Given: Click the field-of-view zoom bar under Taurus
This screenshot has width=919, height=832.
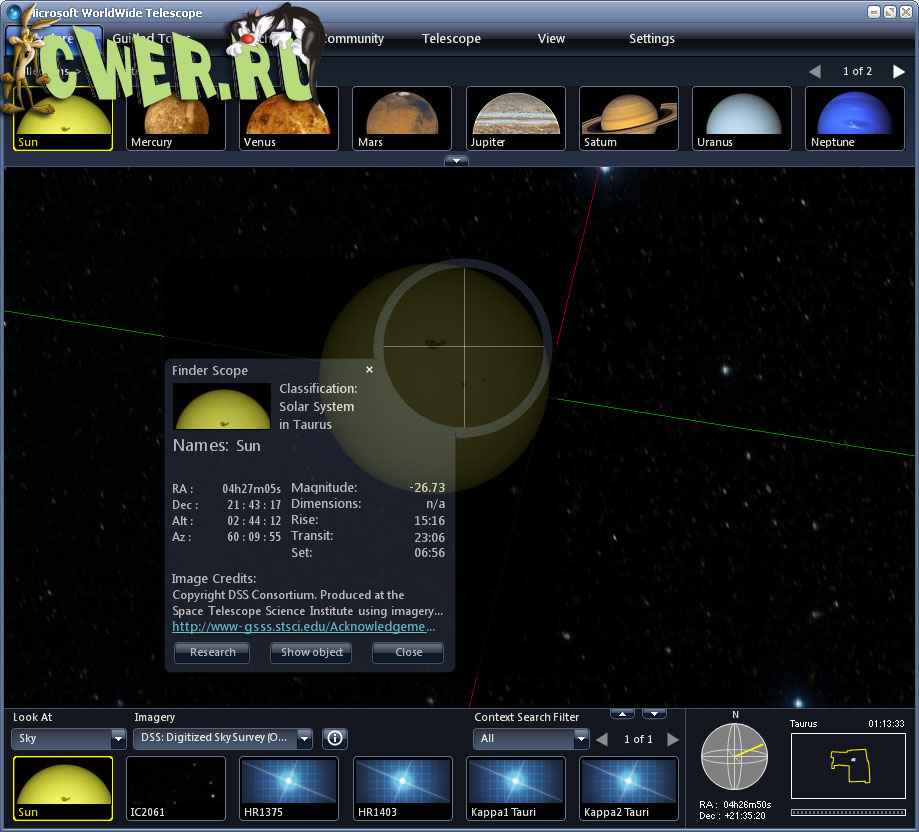Looking at the screenshot, I should tap(848, 812).
